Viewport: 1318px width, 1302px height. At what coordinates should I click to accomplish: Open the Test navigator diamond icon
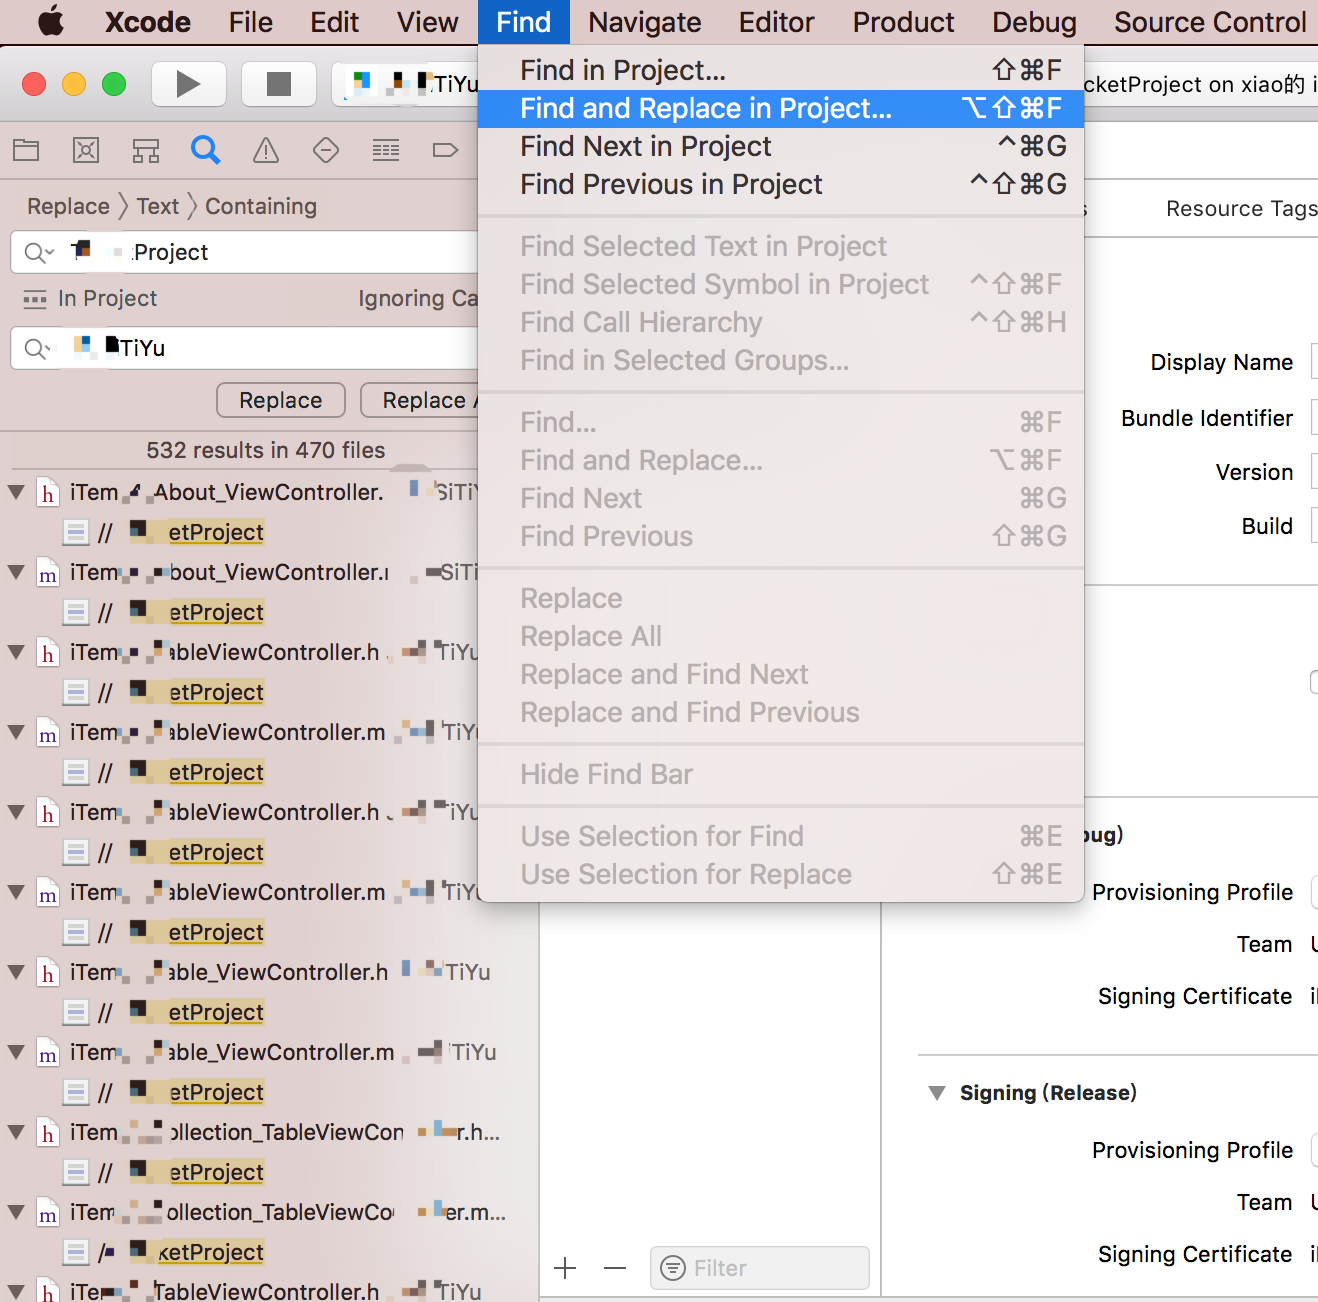(x=326, y=151)
